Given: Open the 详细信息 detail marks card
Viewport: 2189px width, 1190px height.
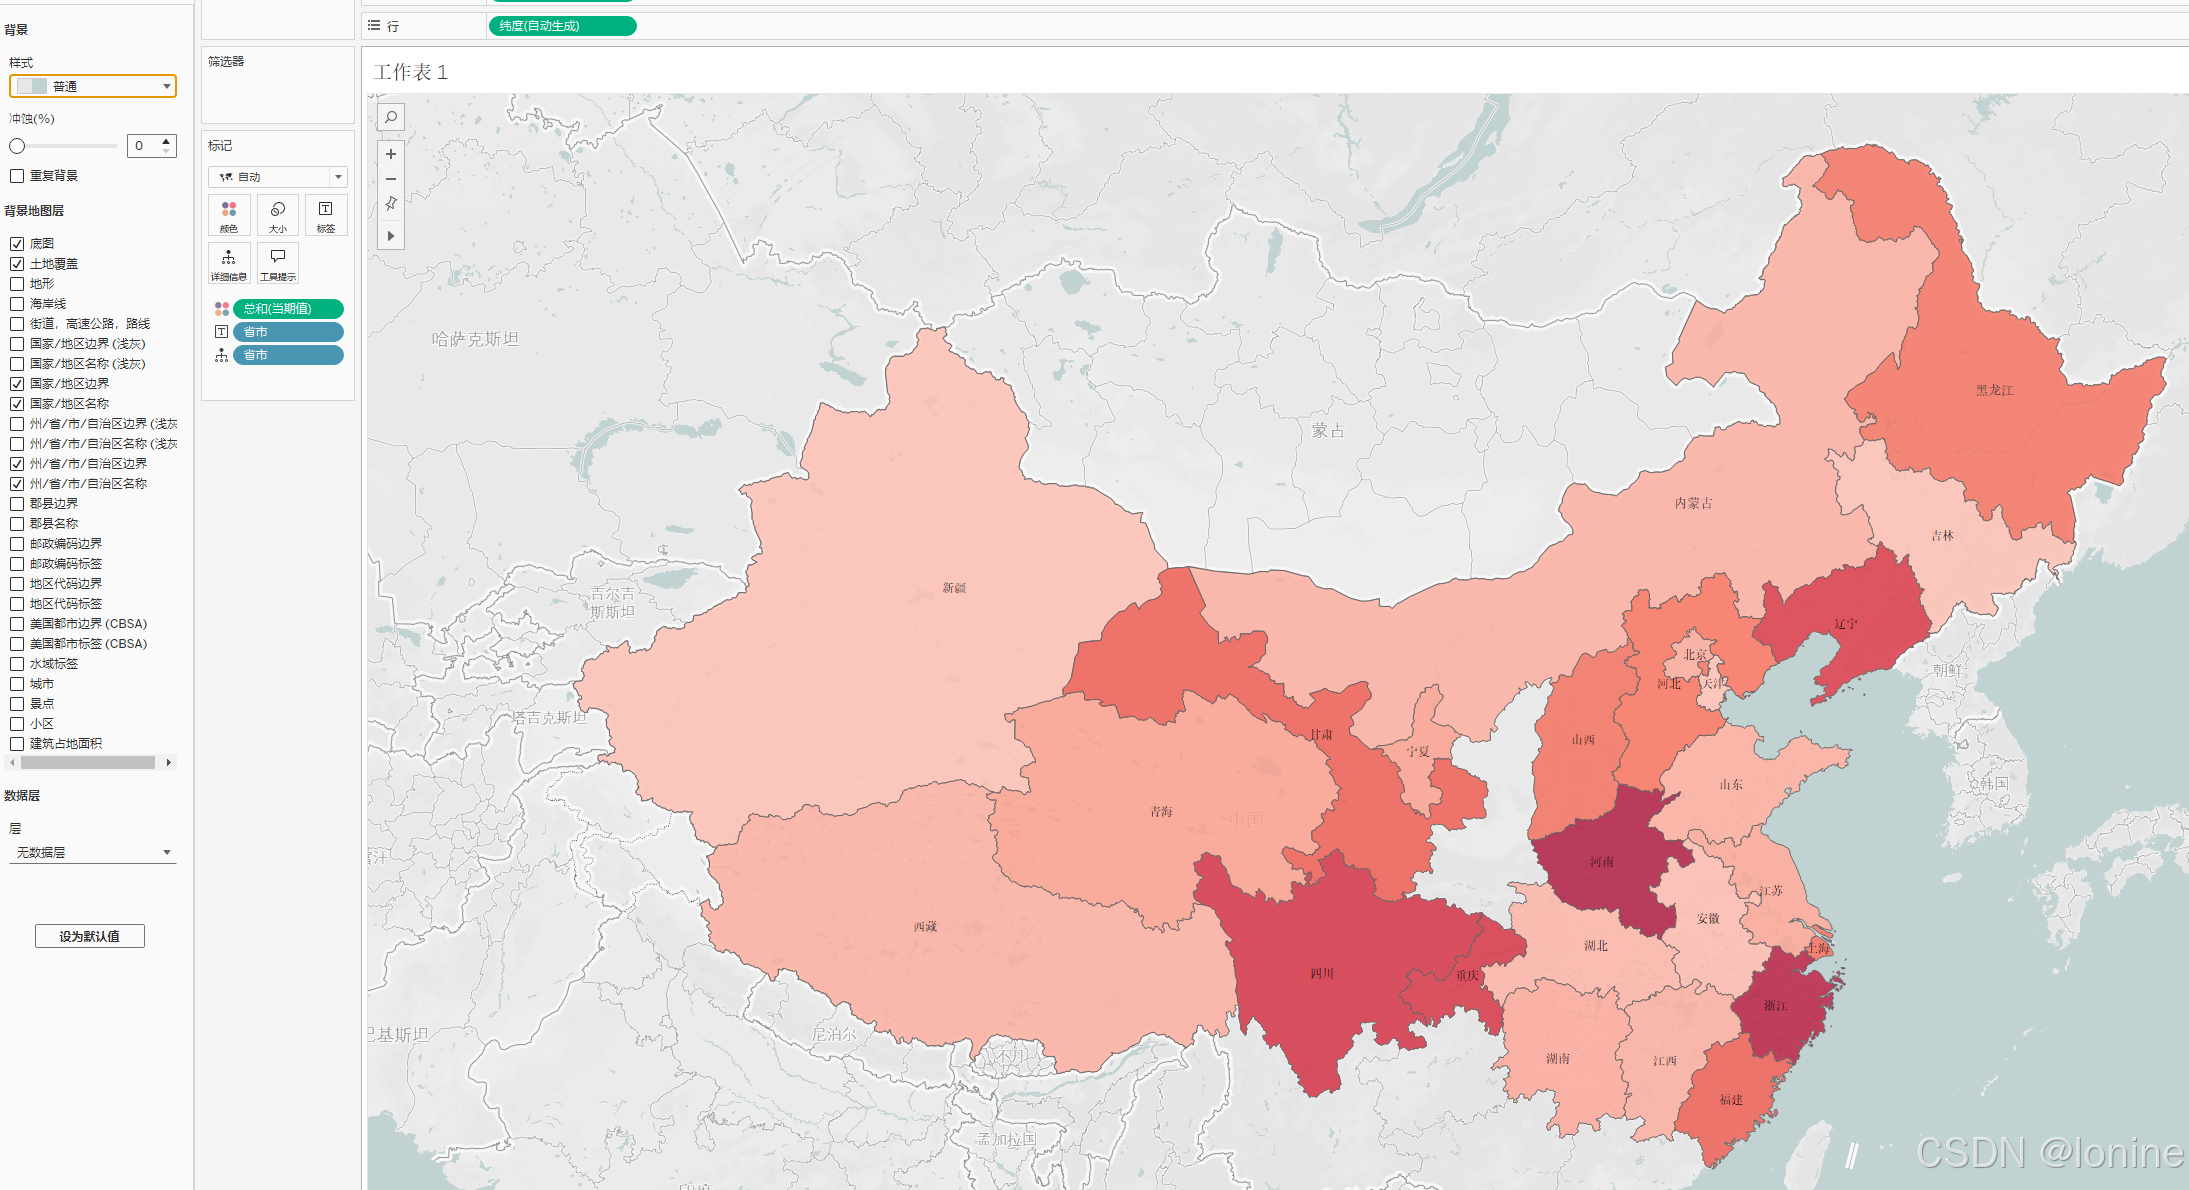Looking at the screenshot, I should point(229,264).
